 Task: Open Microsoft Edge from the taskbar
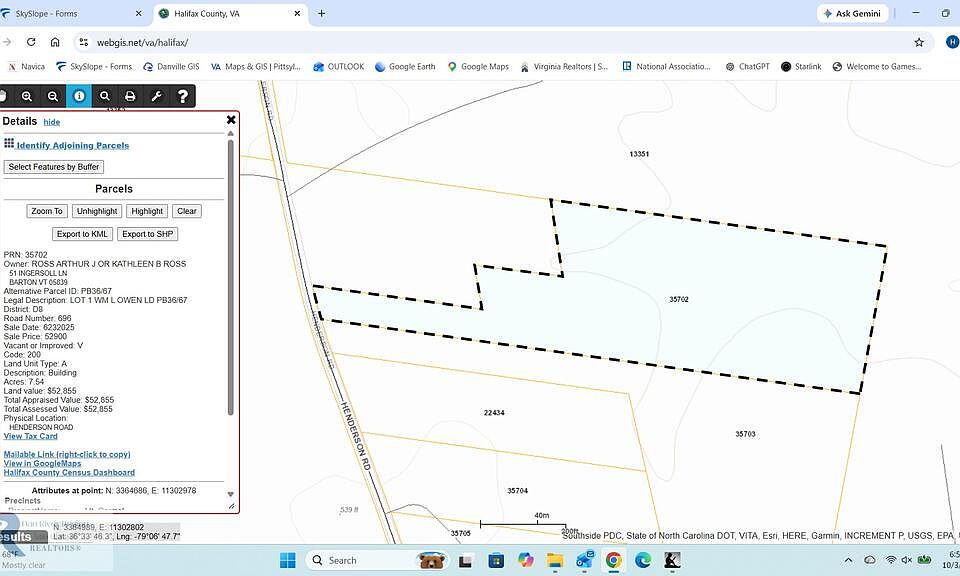click(x=643, y=560)
